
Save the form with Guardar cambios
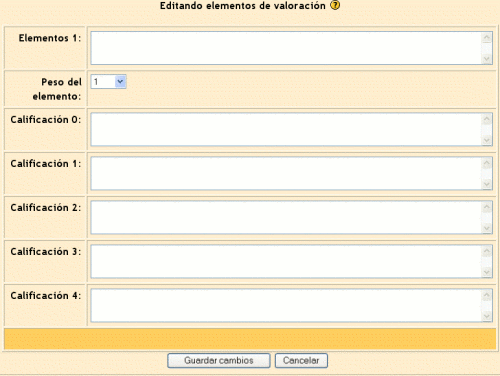pos(219,361)
